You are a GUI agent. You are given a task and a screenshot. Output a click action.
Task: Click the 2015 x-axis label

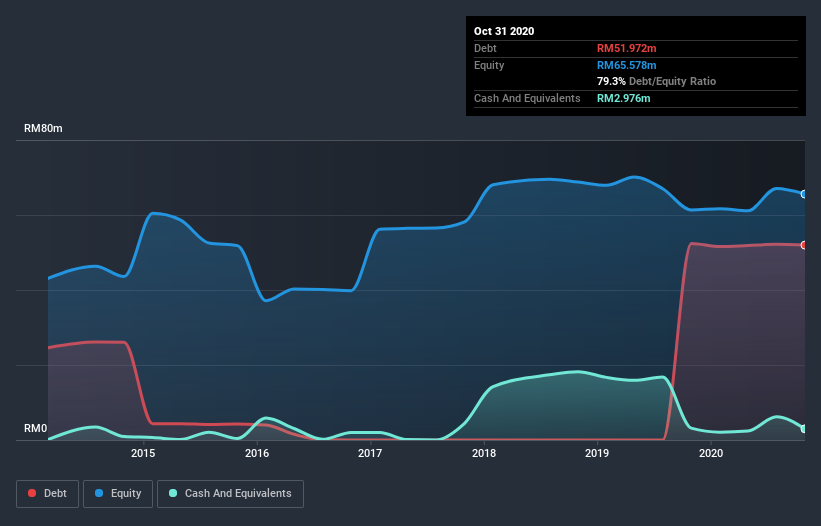pyautogui.click(x=143, y=453)
